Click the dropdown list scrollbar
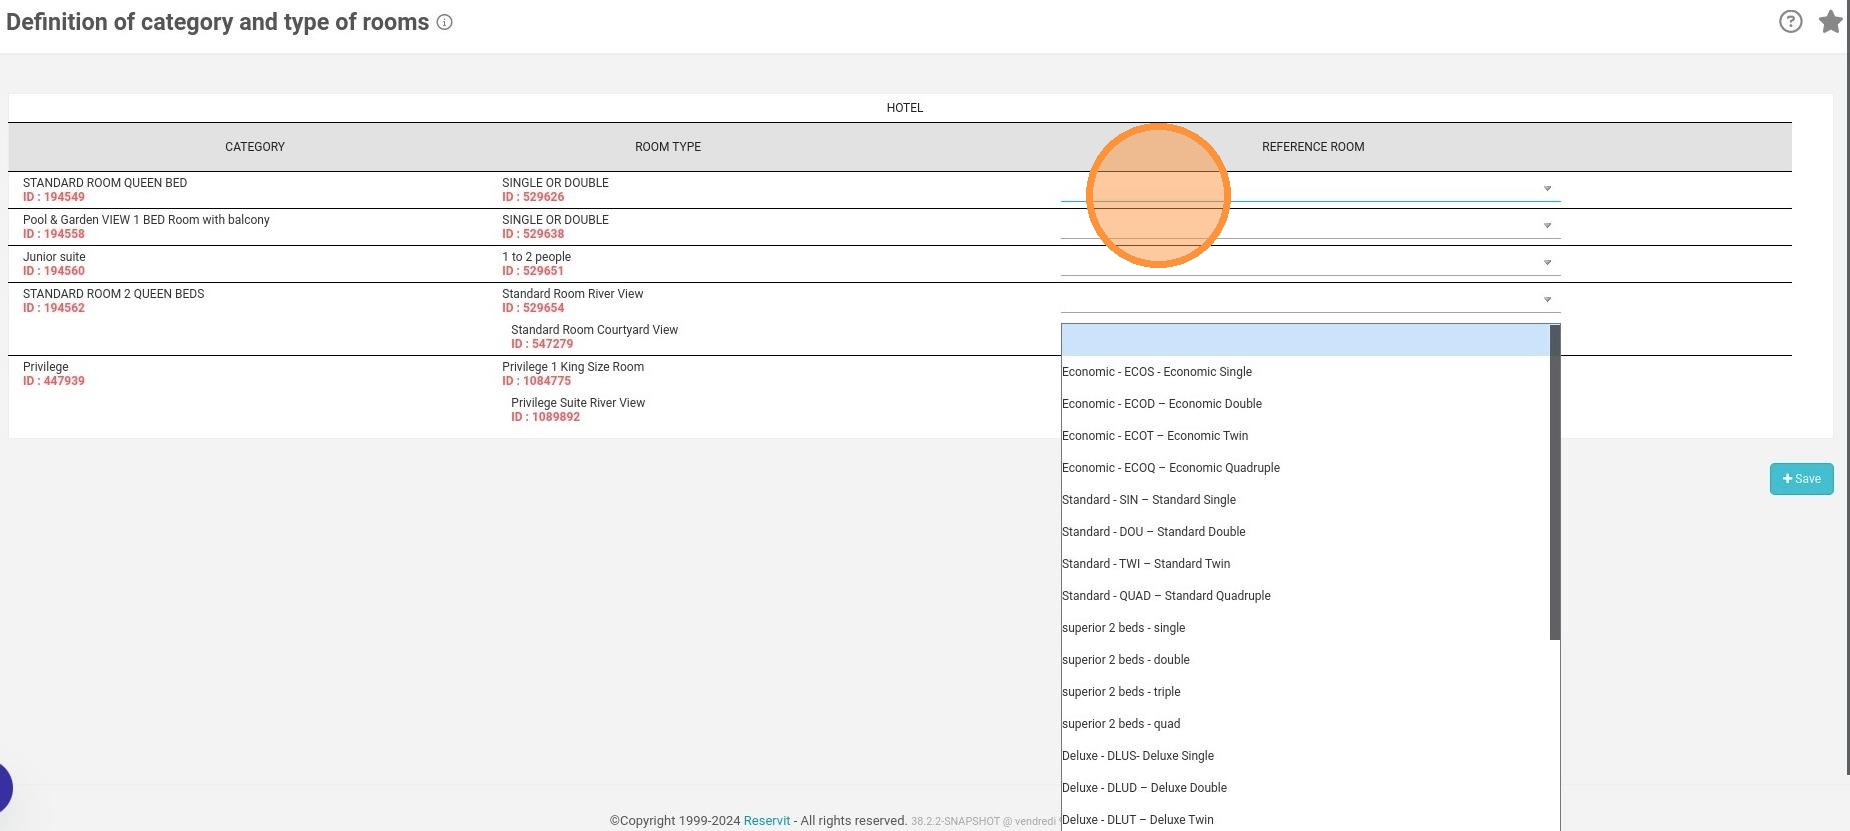This screenshot has height=831, width=1850. tap(1554, 482)
